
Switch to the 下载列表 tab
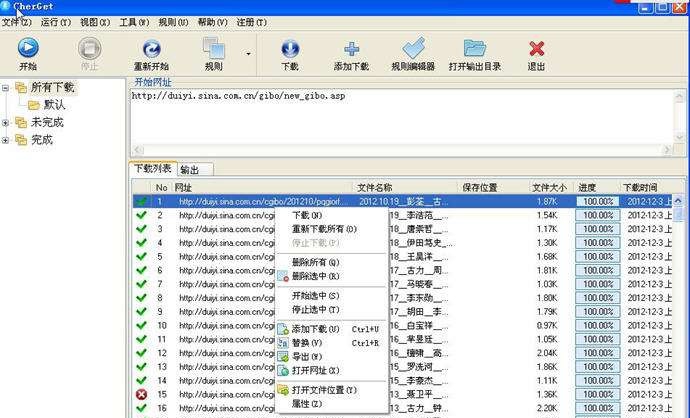click(153, 169)
